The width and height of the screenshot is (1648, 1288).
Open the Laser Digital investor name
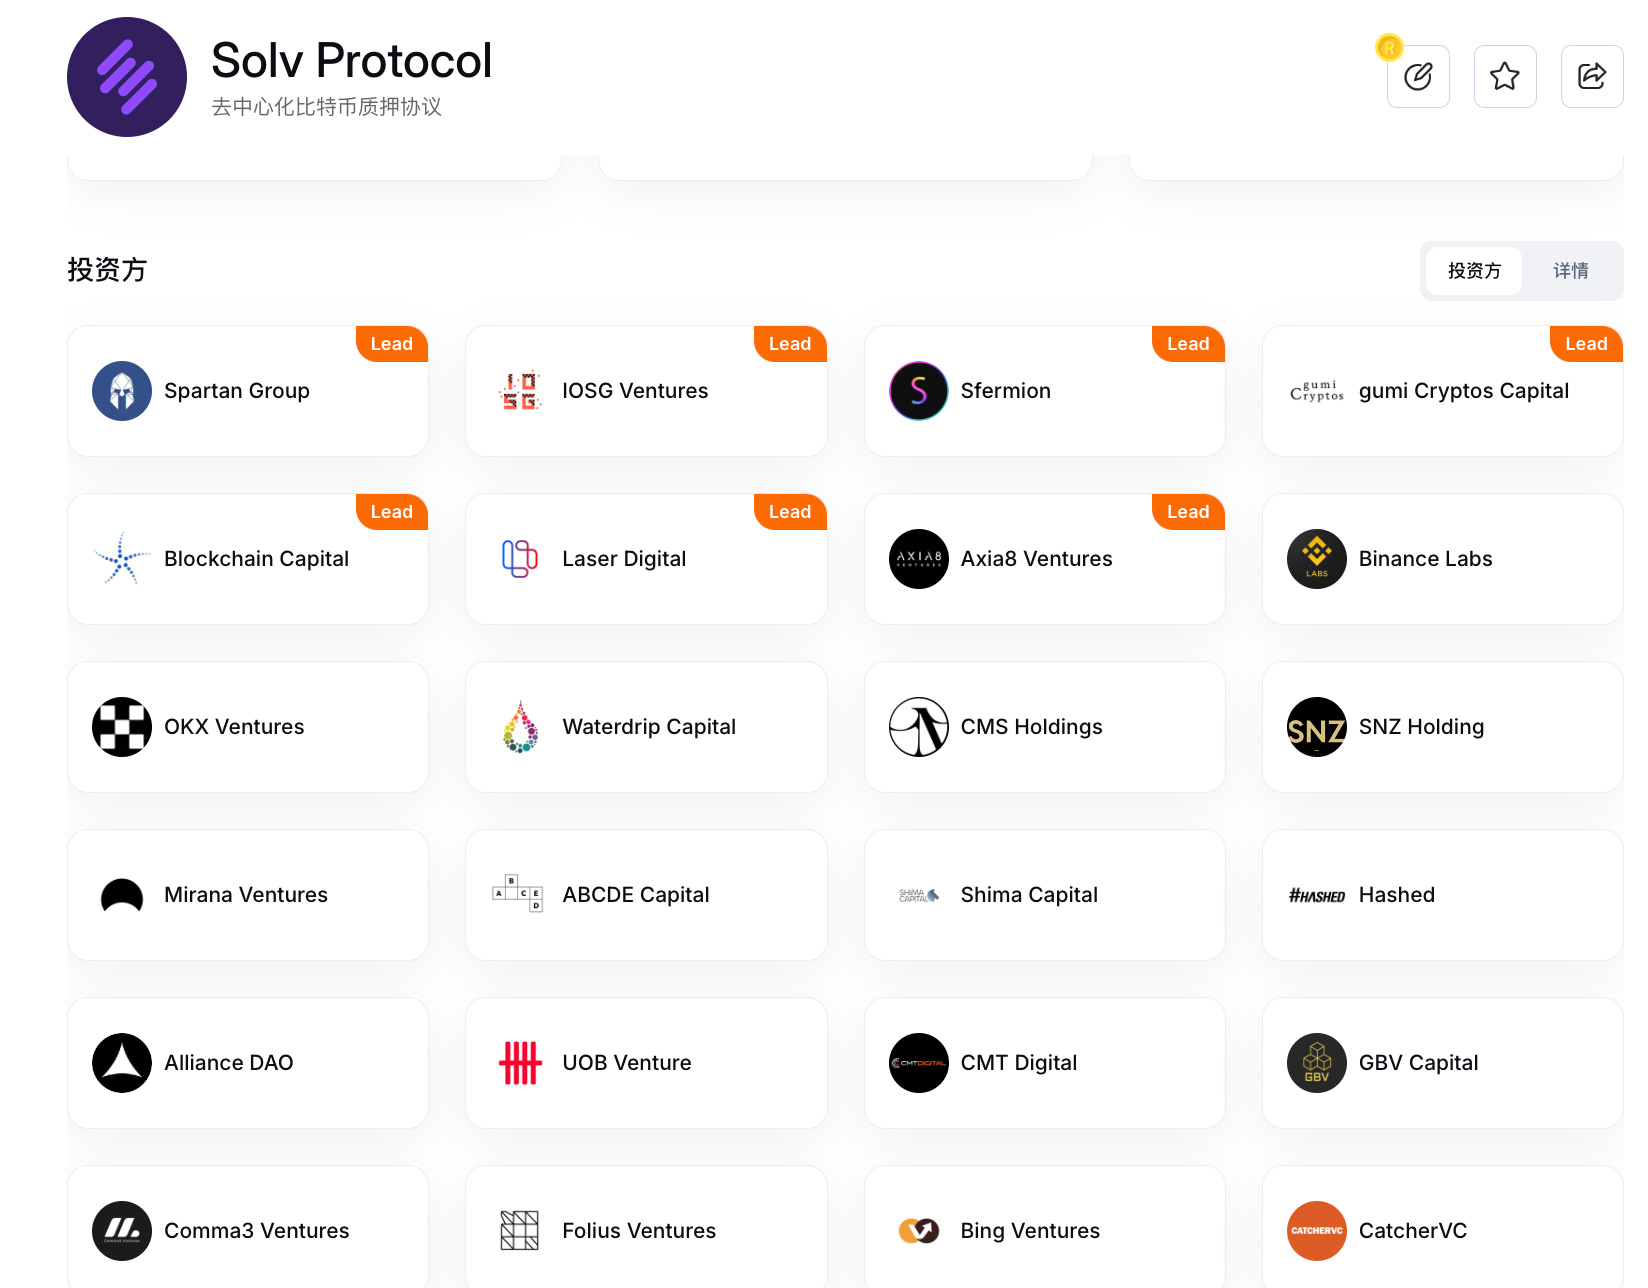click(x=624, y=559)
